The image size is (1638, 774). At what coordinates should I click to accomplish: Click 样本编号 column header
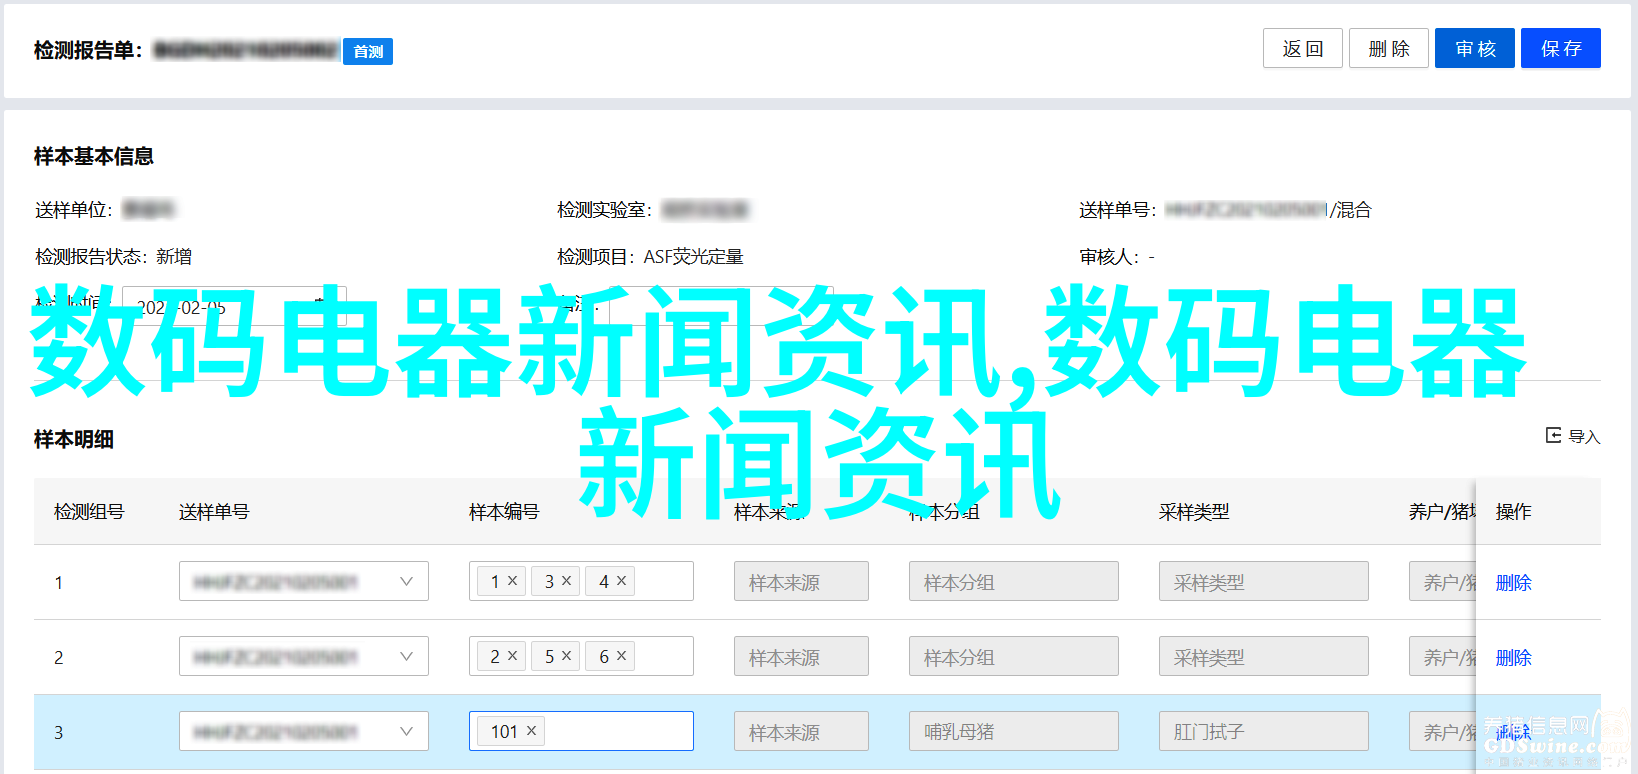click(x=504, y=512)
